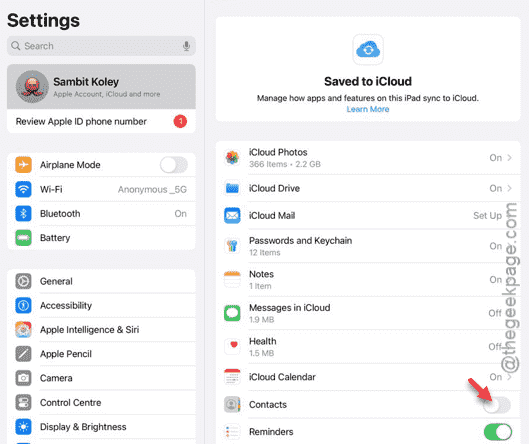Select the iCloud Mail envelope icon
Image resolution: width=529 pixels, height=444 pixels.
point(232,215)
